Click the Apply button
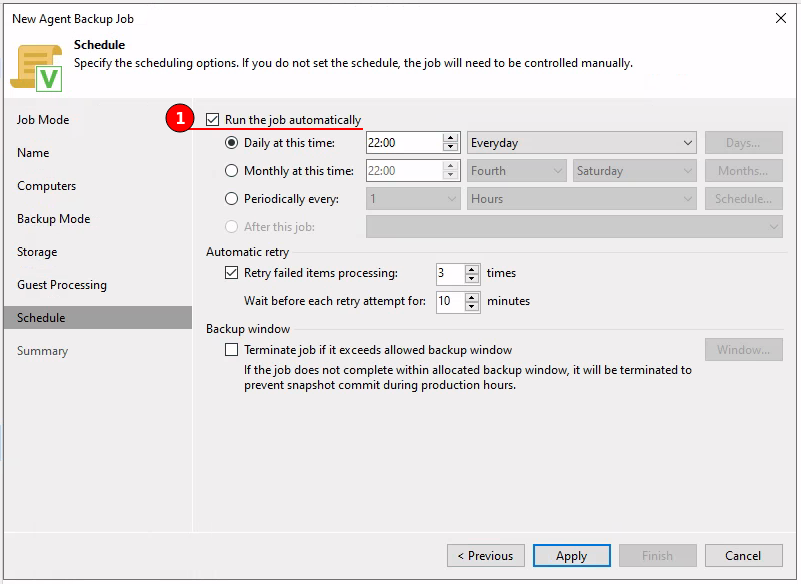Viewport: 801px width, 584px height. click(x=572, y=555)
